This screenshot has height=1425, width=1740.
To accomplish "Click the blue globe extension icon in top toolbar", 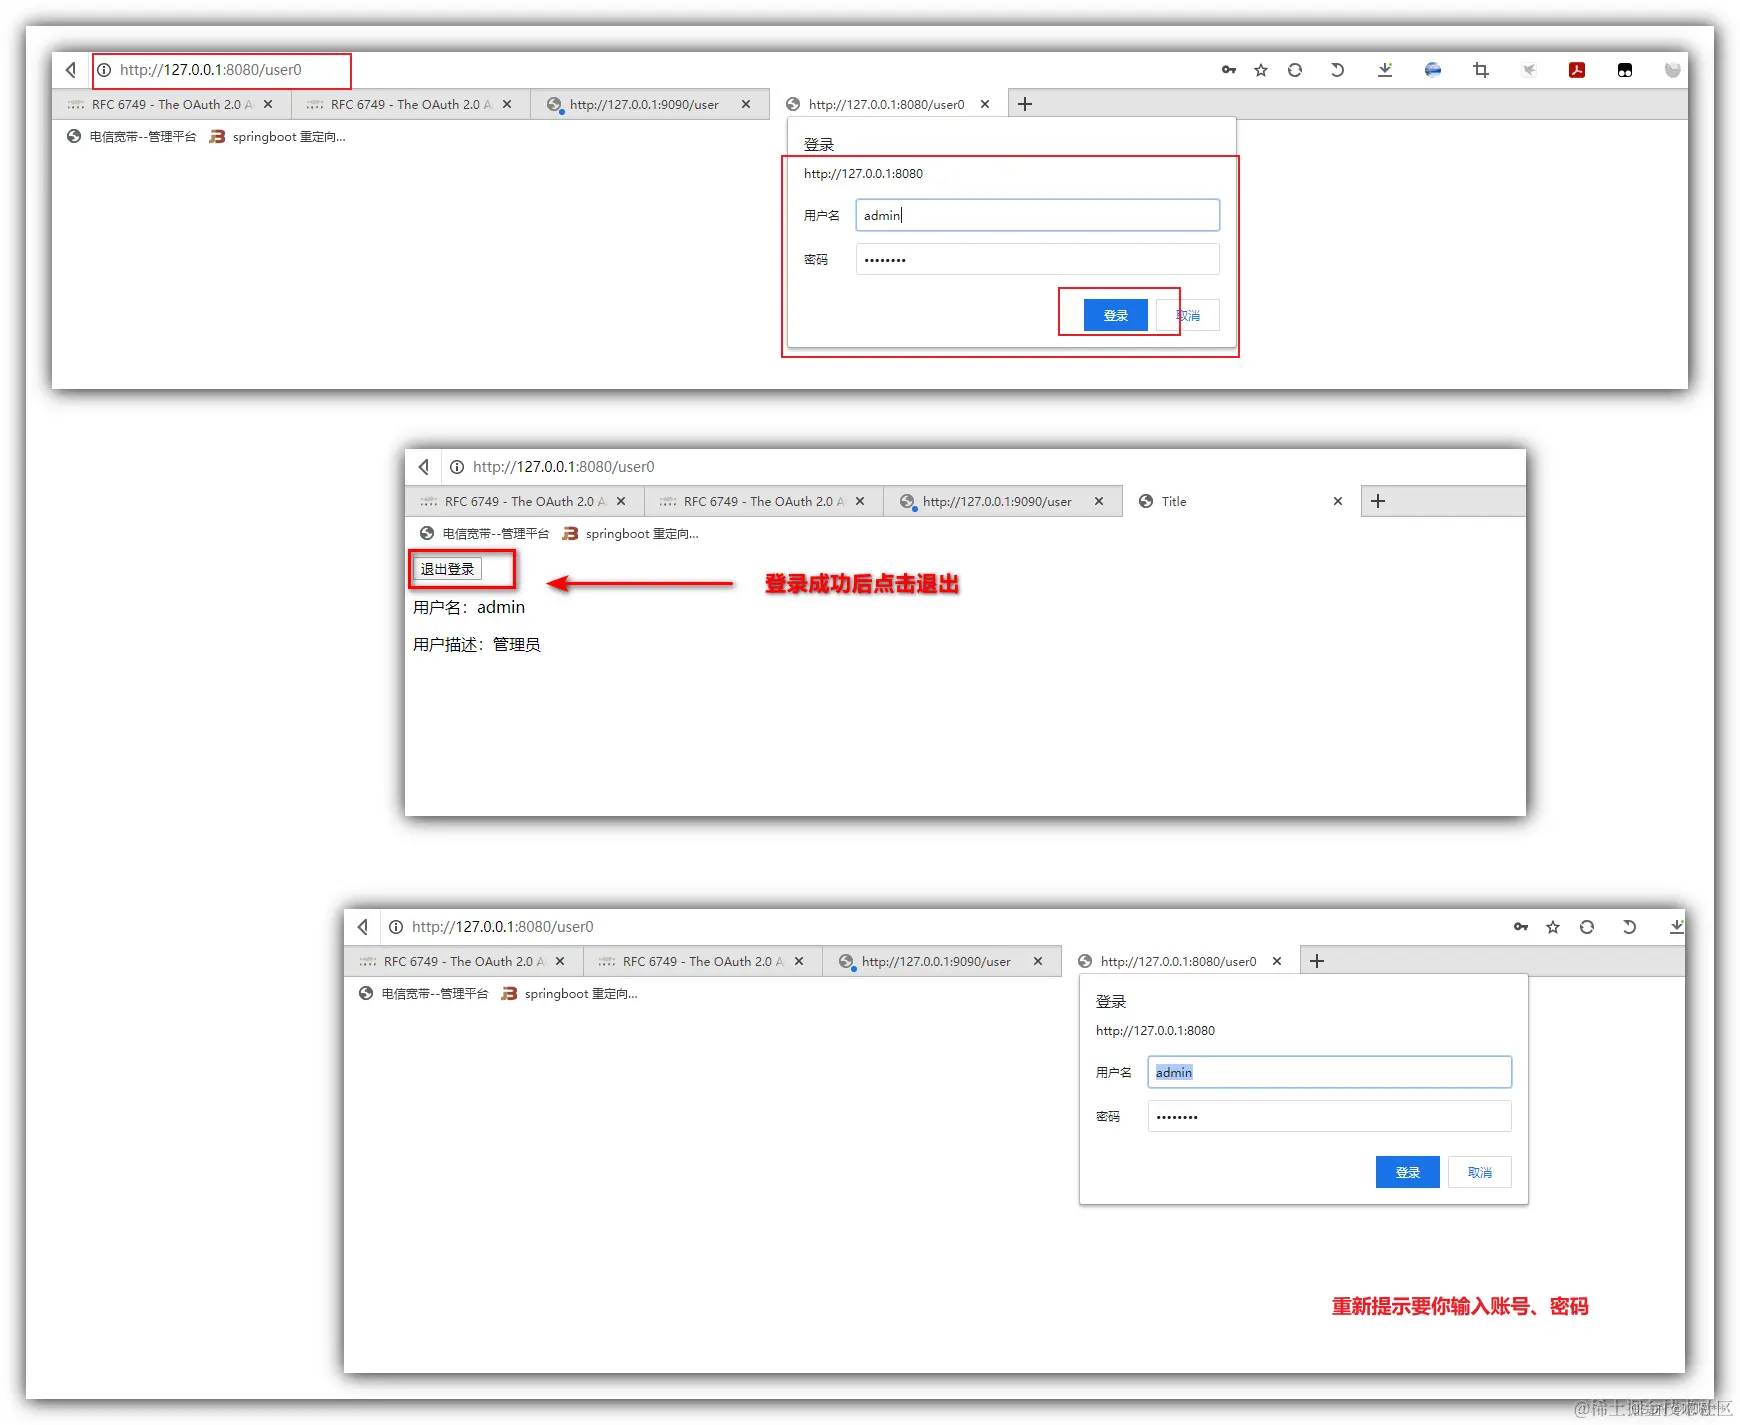I will pos(1433,70).
